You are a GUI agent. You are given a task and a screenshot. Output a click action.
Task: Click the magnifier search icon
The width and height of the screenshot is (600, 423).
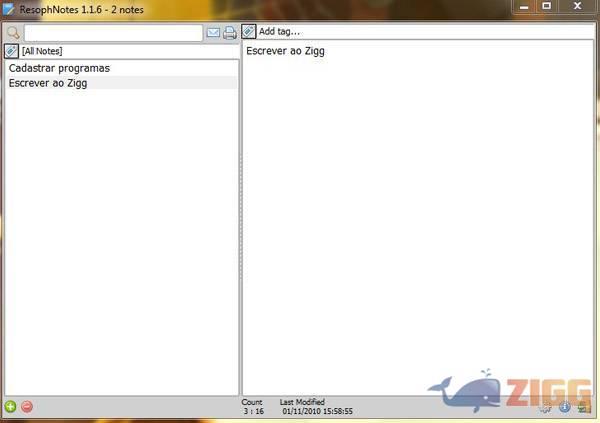12,32
